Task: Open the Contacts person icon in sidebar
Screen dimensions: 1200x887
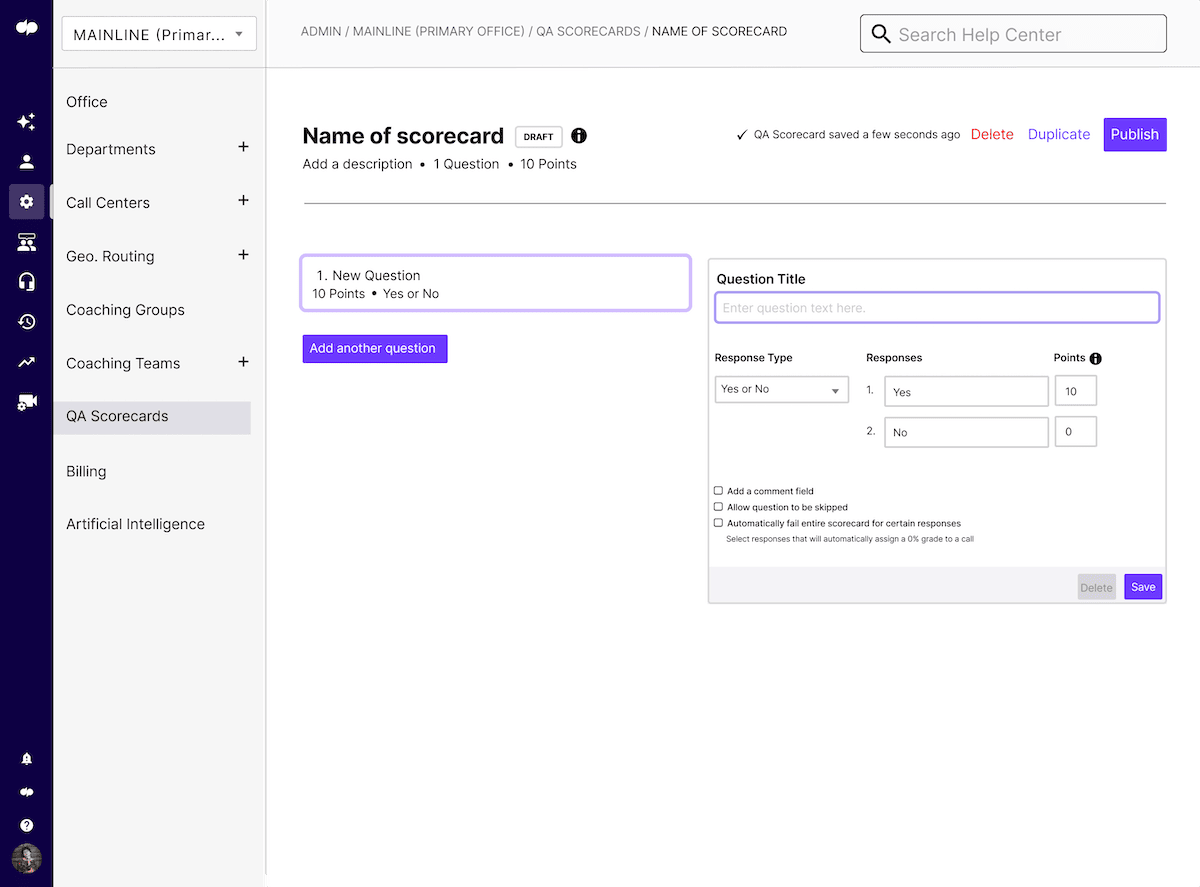Action: (26, 160)
